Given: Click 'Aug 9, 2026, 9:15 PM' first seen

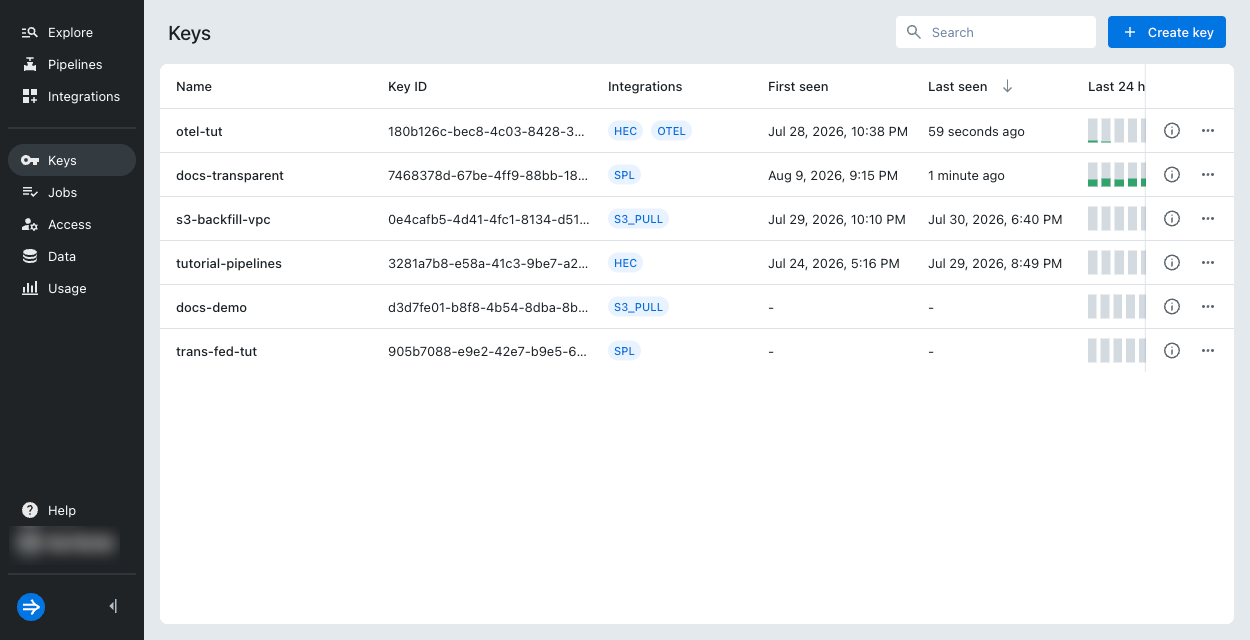Looking at the screenshot, I should (833, 175).
